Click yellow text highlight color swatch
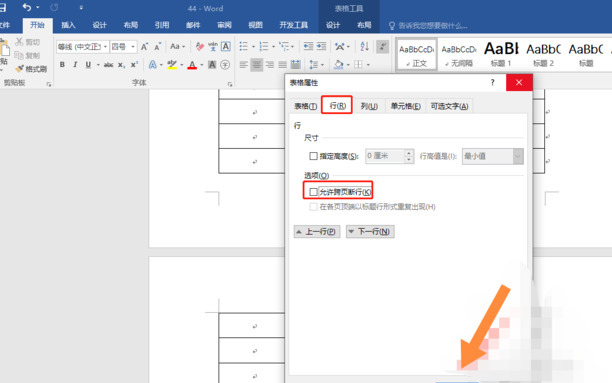The image size is (612, 383). point(172,65)
